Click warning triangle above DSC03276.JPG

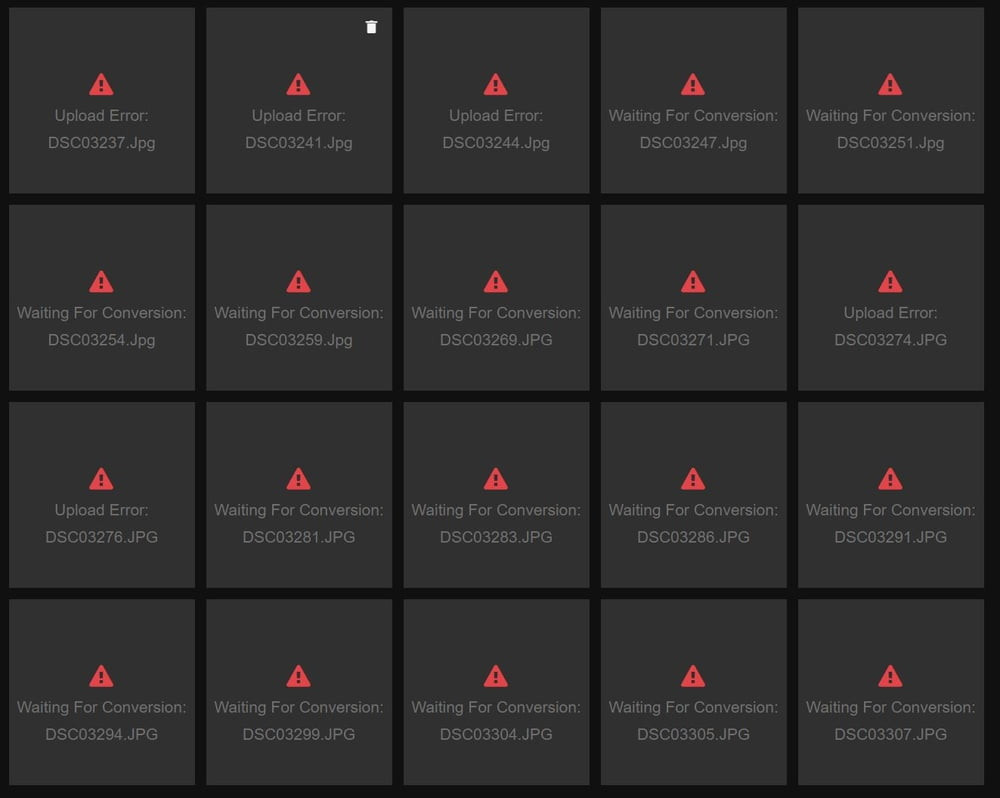[x=101, y=479]
